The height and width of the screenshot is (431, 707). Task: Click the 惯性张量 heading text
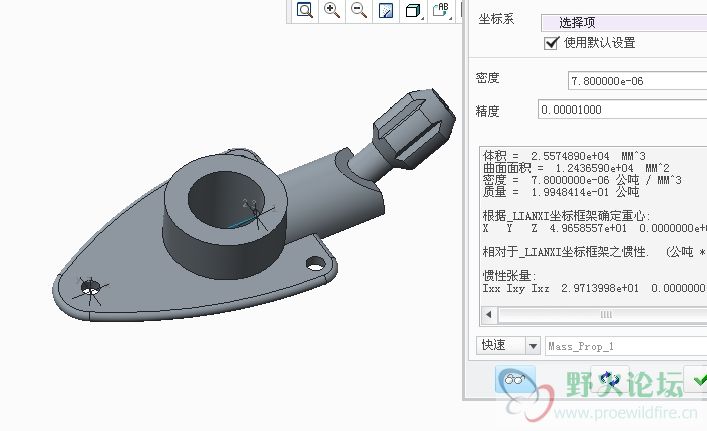pos(509,276)
